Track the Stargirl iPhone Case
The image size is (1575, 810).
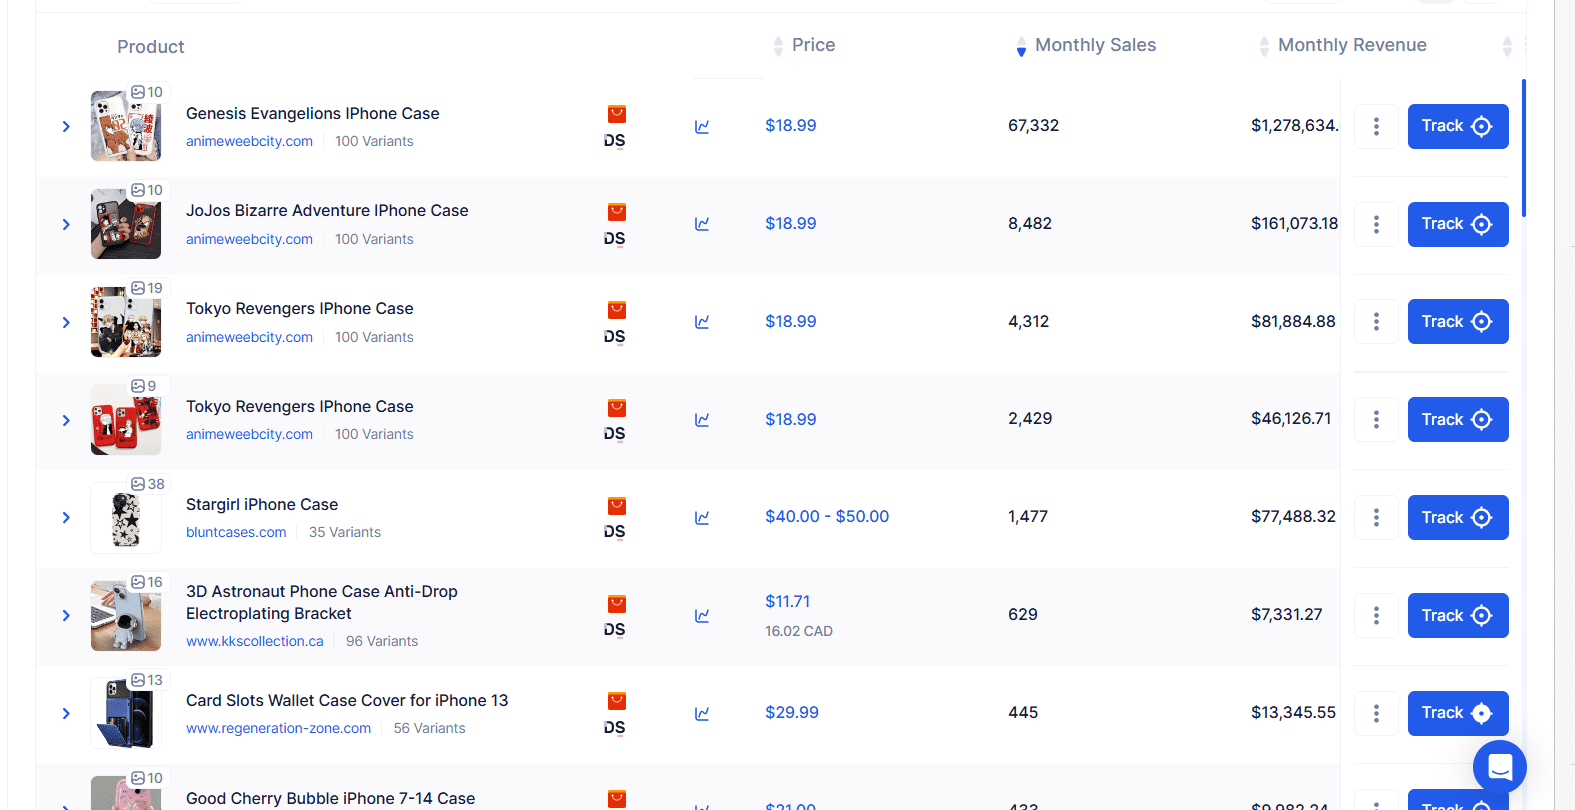pyautogui.click(x=1458, y=518)
